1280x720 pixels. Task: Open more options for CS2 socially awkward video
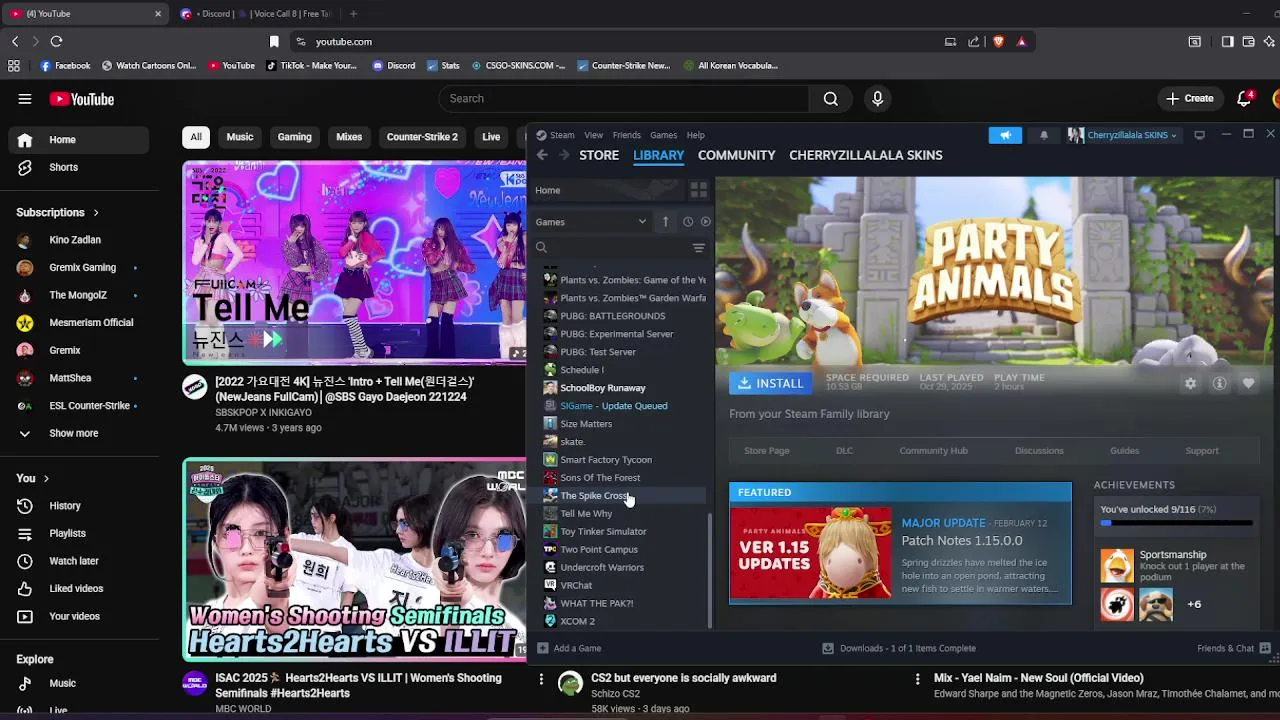917,680
